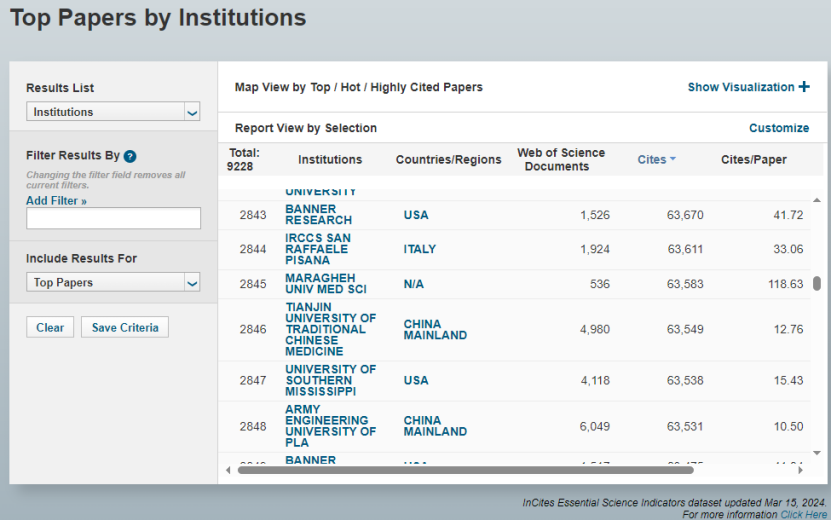Click CHINA MAINLAND link in row 2846

(x=435, y=329)
